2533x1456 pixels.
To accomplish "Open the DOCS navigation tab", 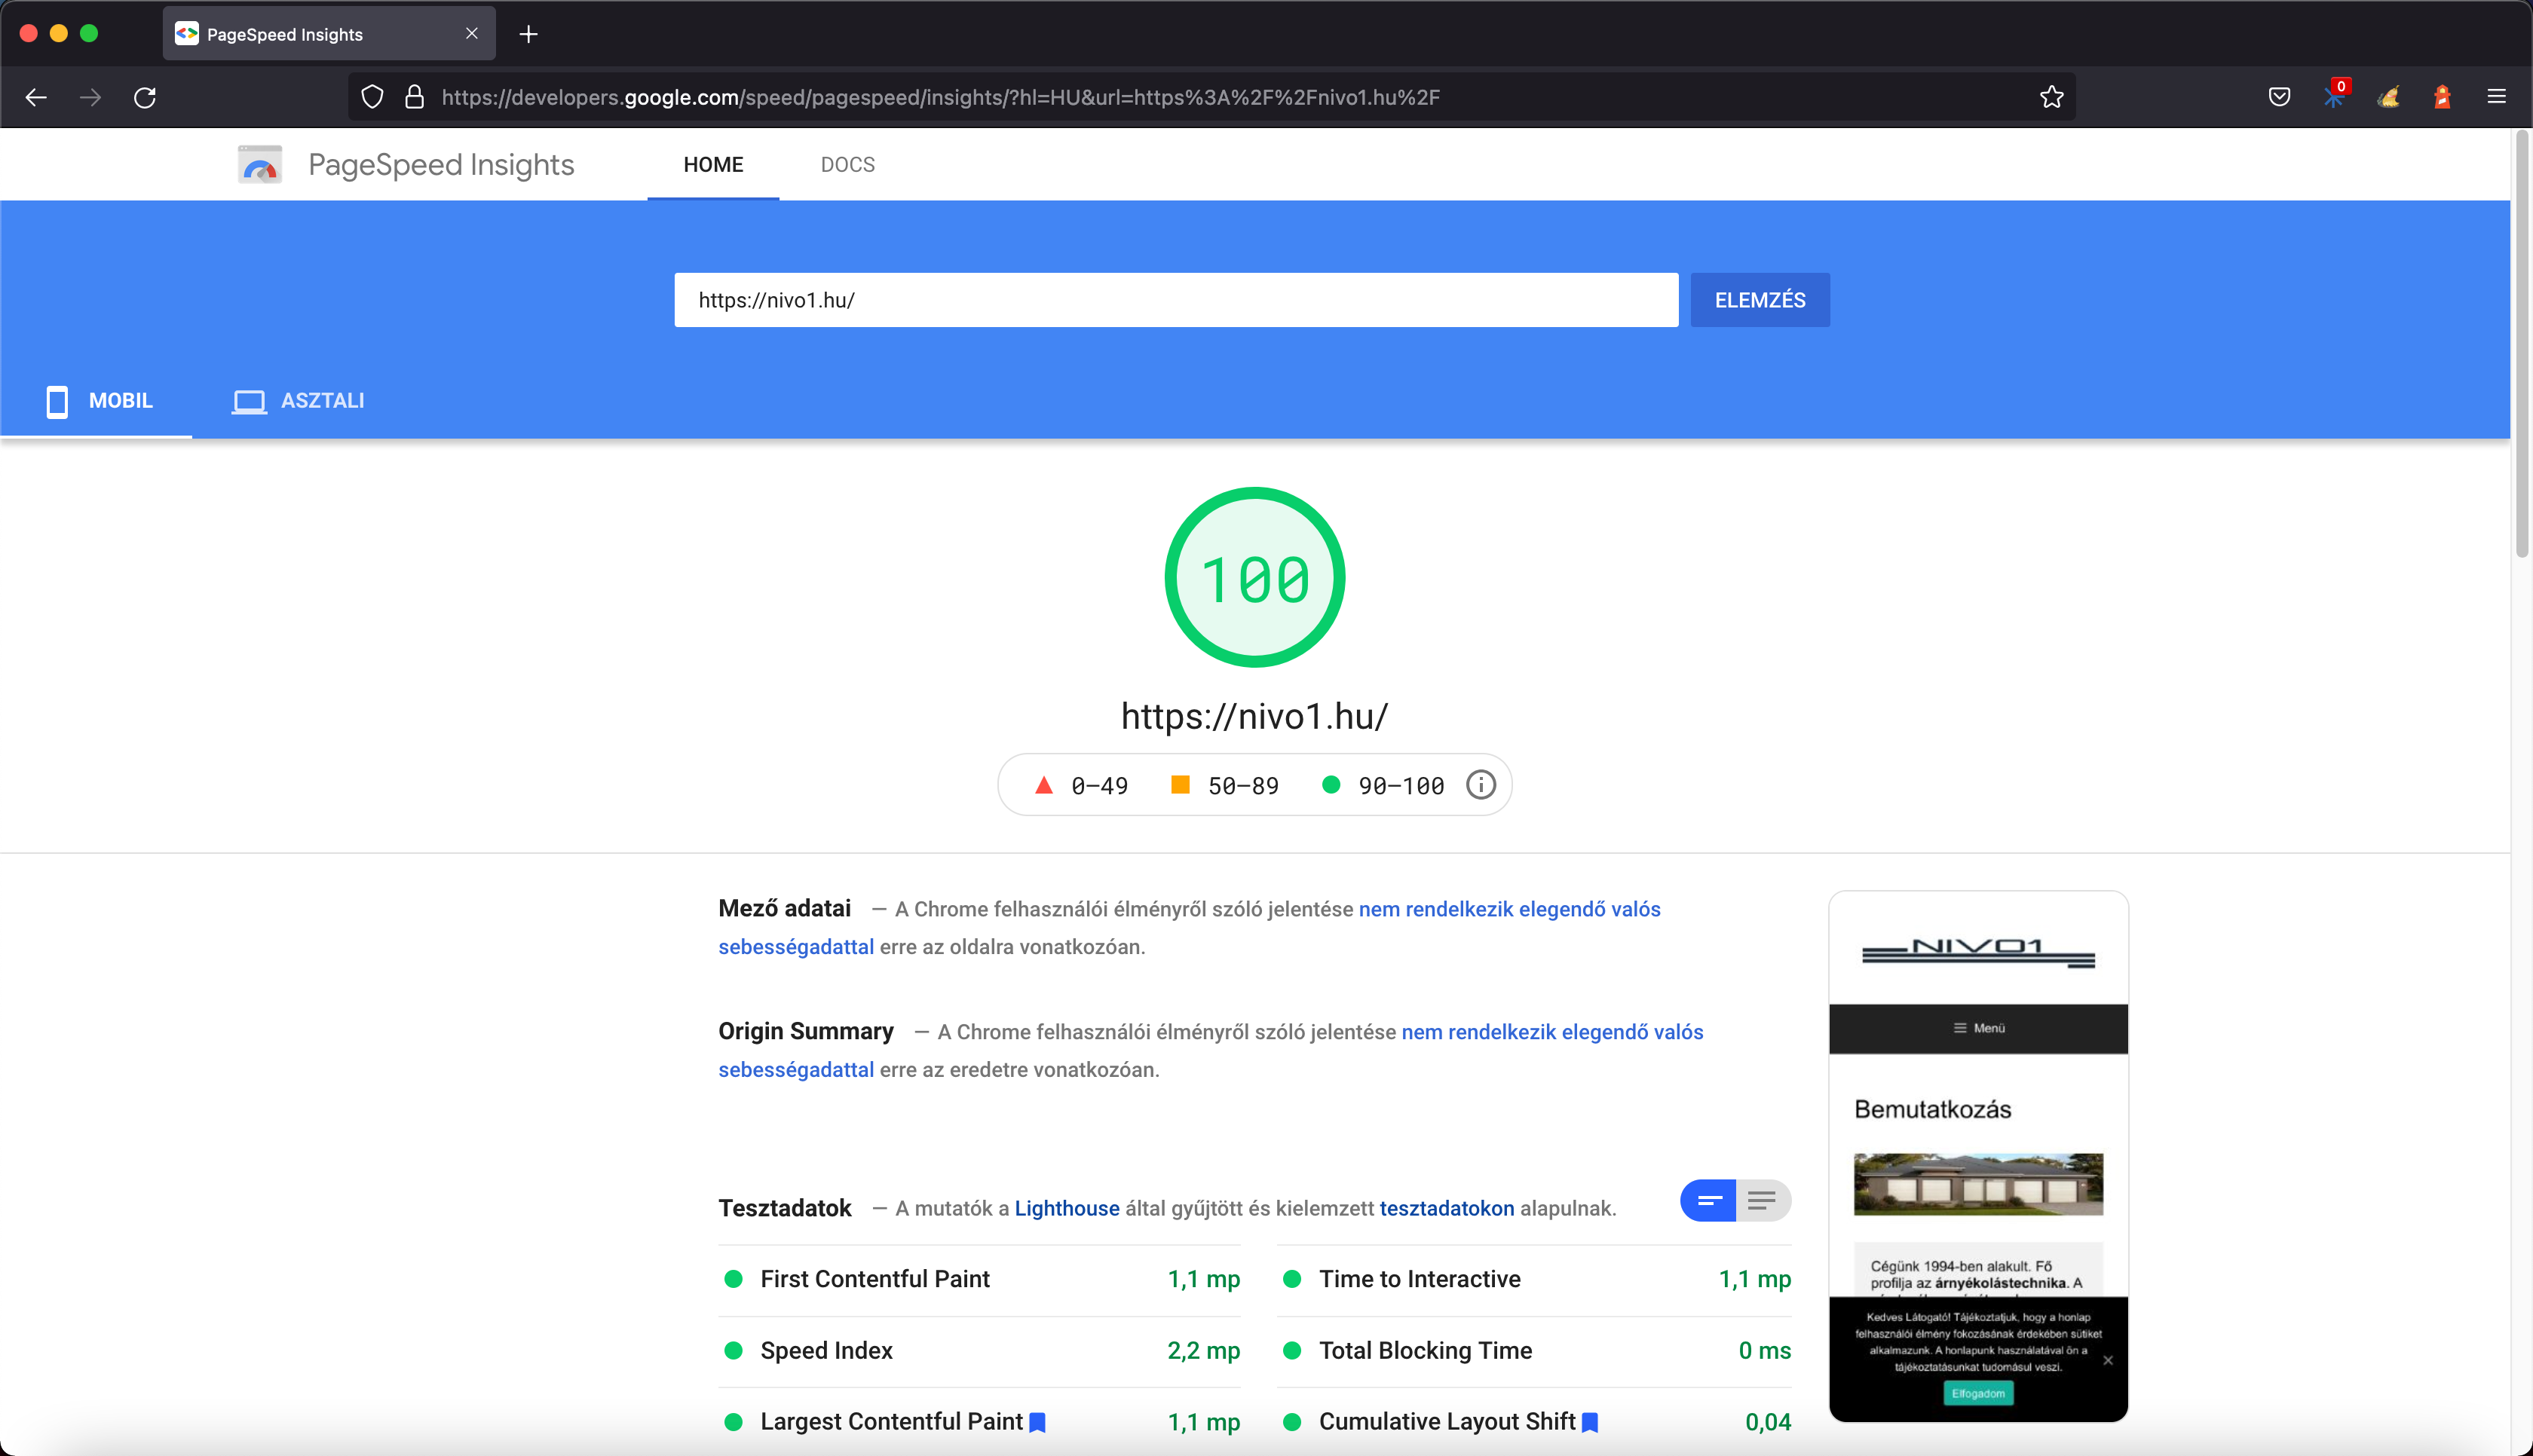I will click(x=847, y=165).
